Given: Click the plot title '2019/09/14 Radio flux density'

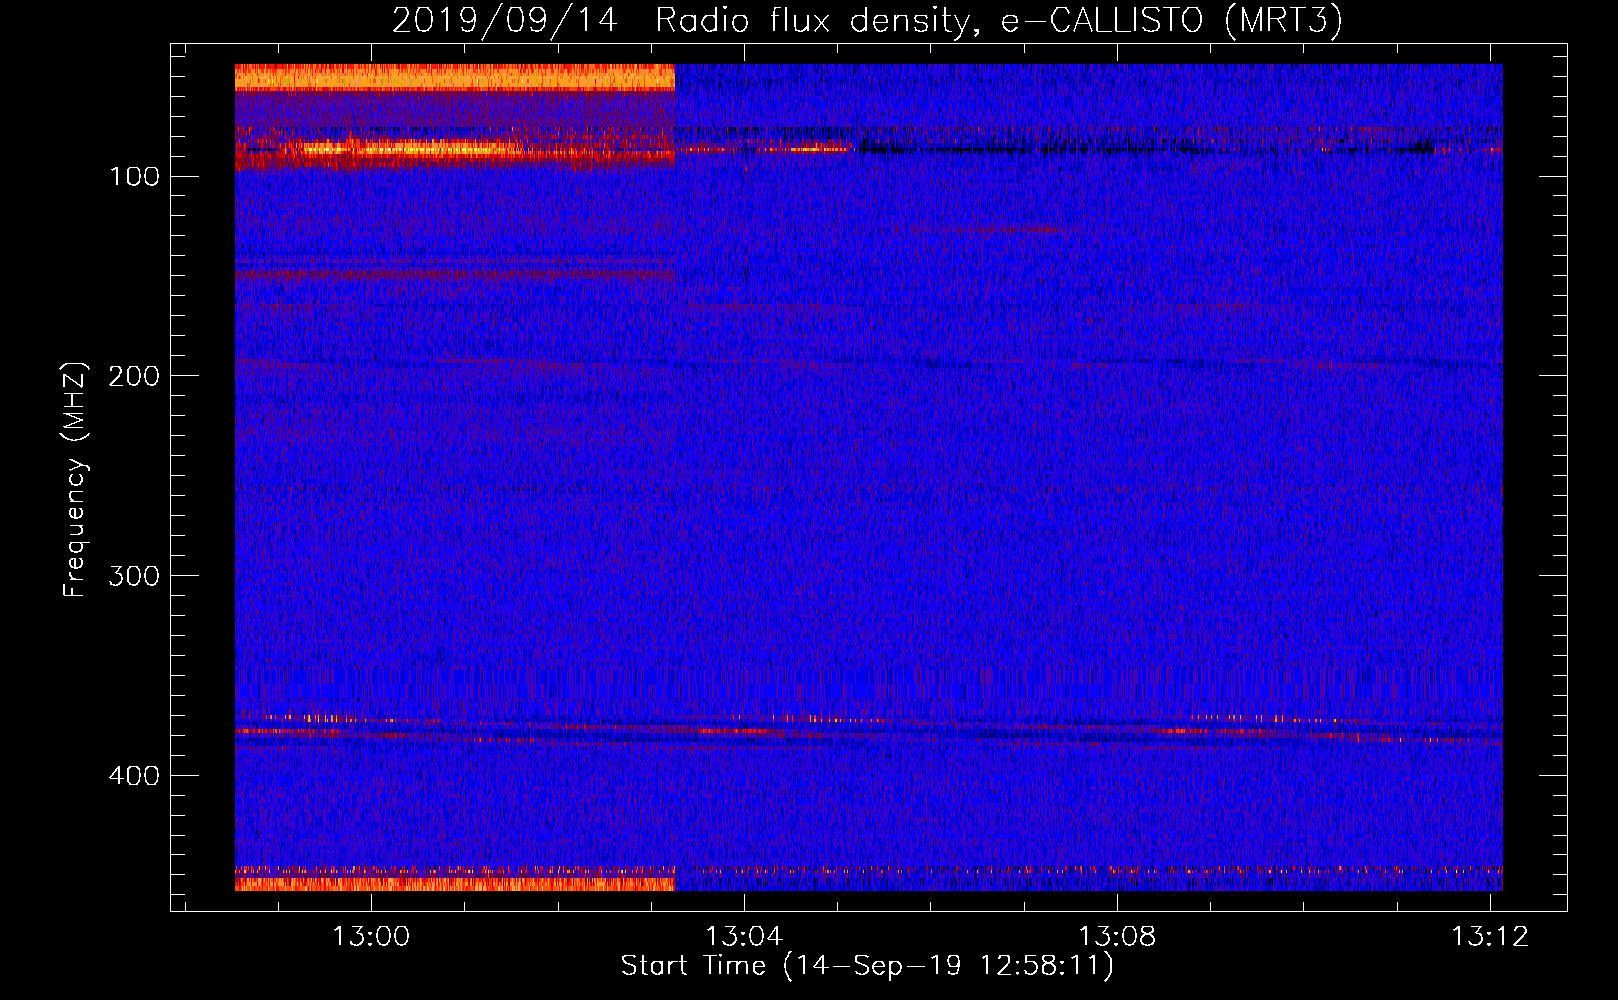Looking at the screenshot, I should (867, 20).
